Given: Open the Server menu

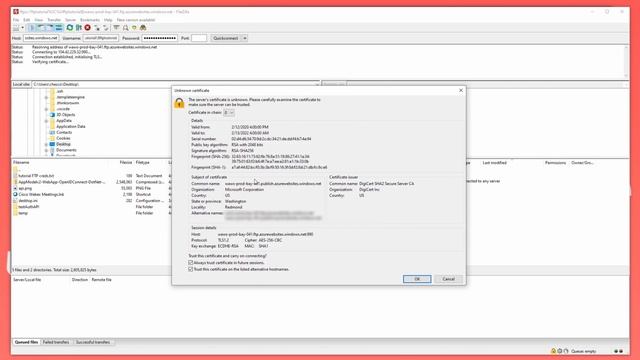Looking at the screenshot, I should (x=70, y=20).
